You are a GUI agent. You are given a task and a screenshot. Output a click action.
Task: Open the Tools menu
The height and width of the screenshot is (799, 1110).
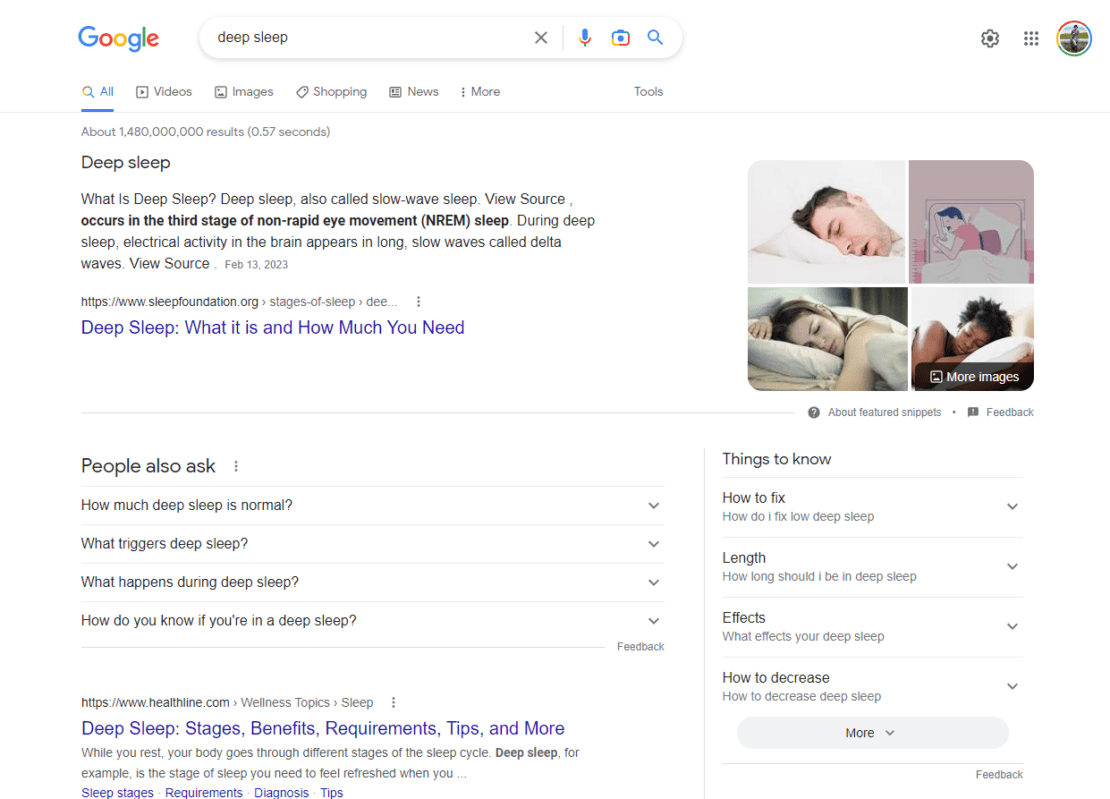click(648, 91)
